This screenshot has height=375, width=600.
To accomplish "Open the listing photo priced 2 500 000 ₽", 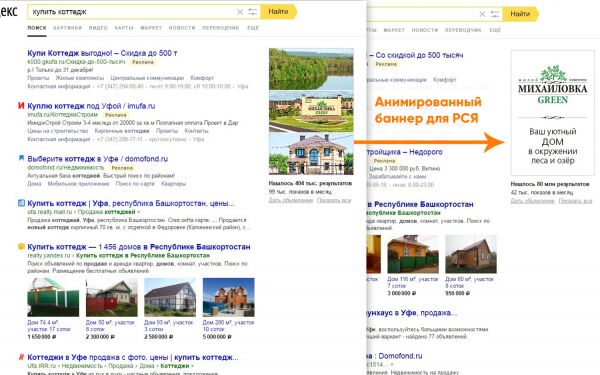I will tap(170, 297).
